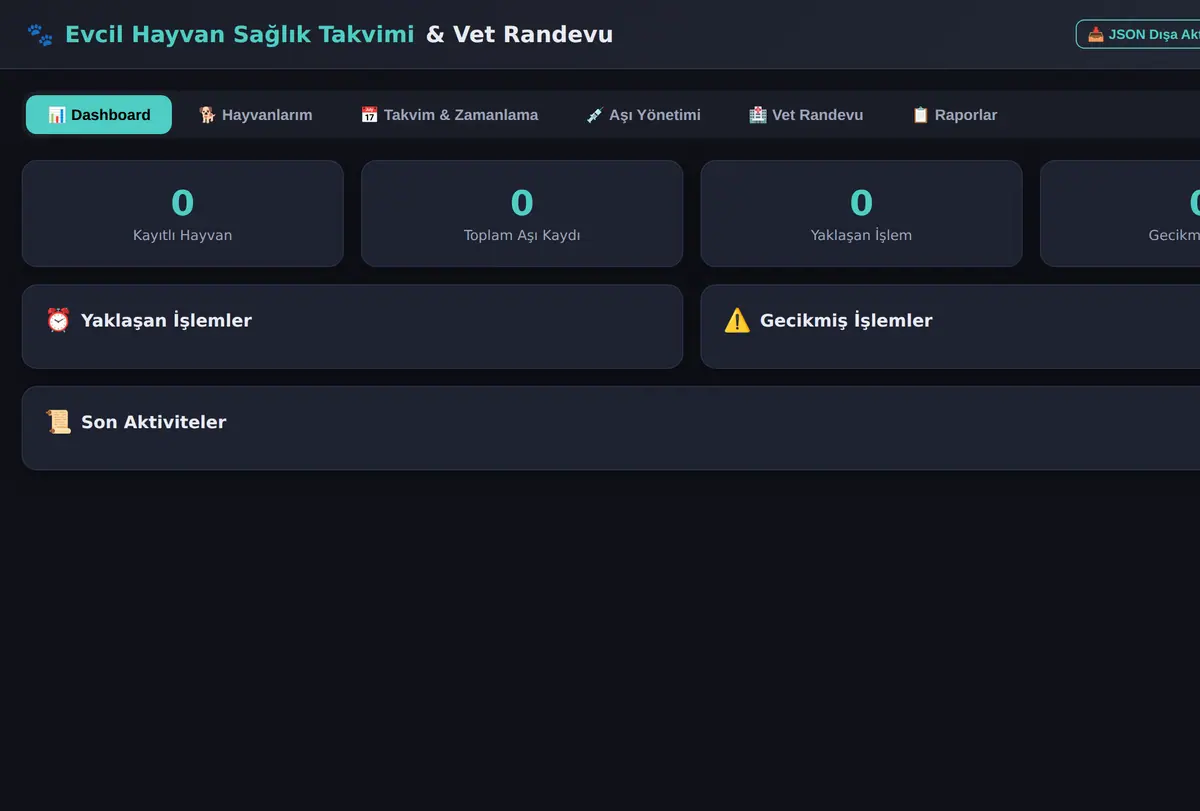Click the alarm clock icon beside Yaklaşan İşlemler
The image size is (1200, 811).
(x=58, y=320)
